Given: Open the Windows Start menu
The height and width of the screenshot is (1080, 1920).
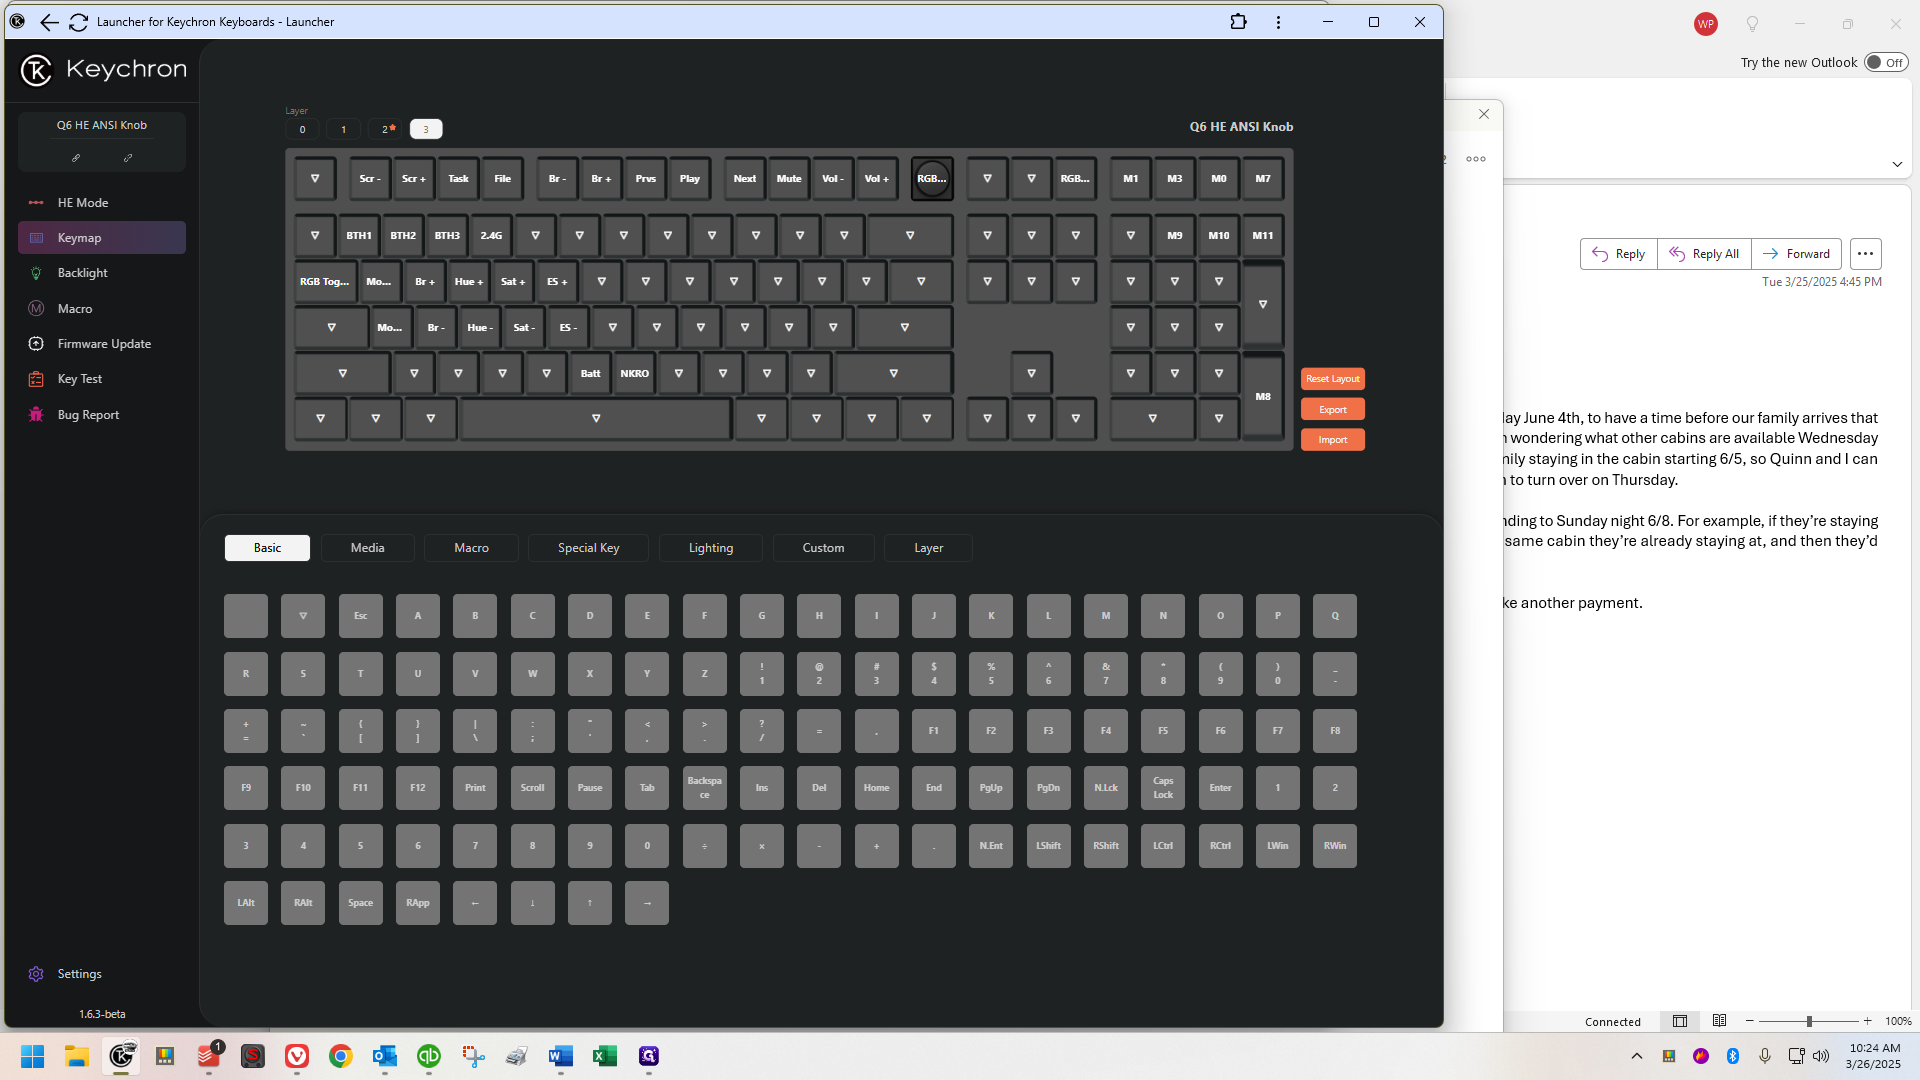Looking at the screenshot, I should click(32, 1056).
